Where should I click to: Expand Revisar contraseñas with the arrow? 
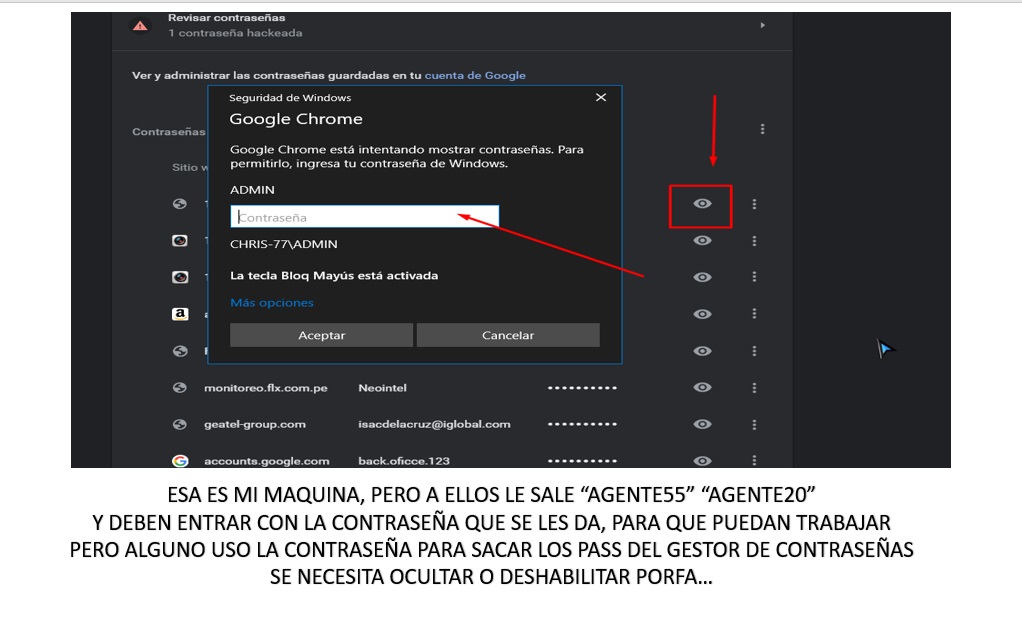(x=762, y=25)
